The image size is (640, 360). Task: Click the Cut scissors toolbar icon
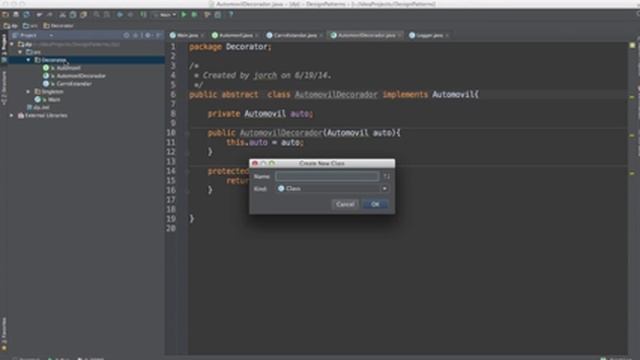(62, 15)
